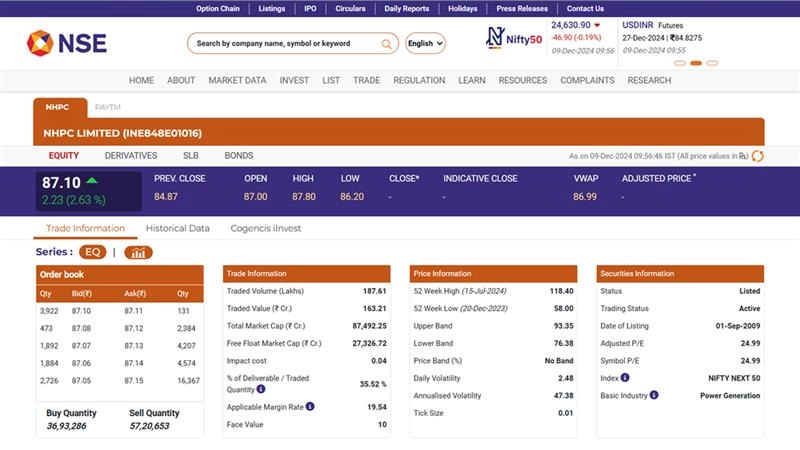
Task: Open the DERIVATIVES tab
Action: click(x=131, y=156)
